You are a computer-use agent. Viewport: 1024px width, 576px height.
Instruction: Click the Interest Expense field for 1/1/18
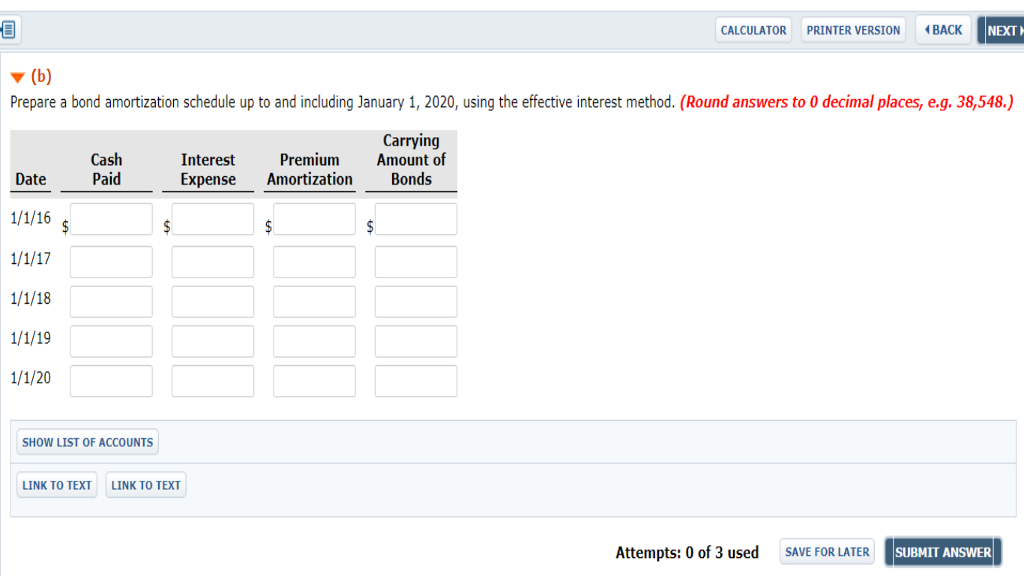pyautogui.click(x=212, y=302)
